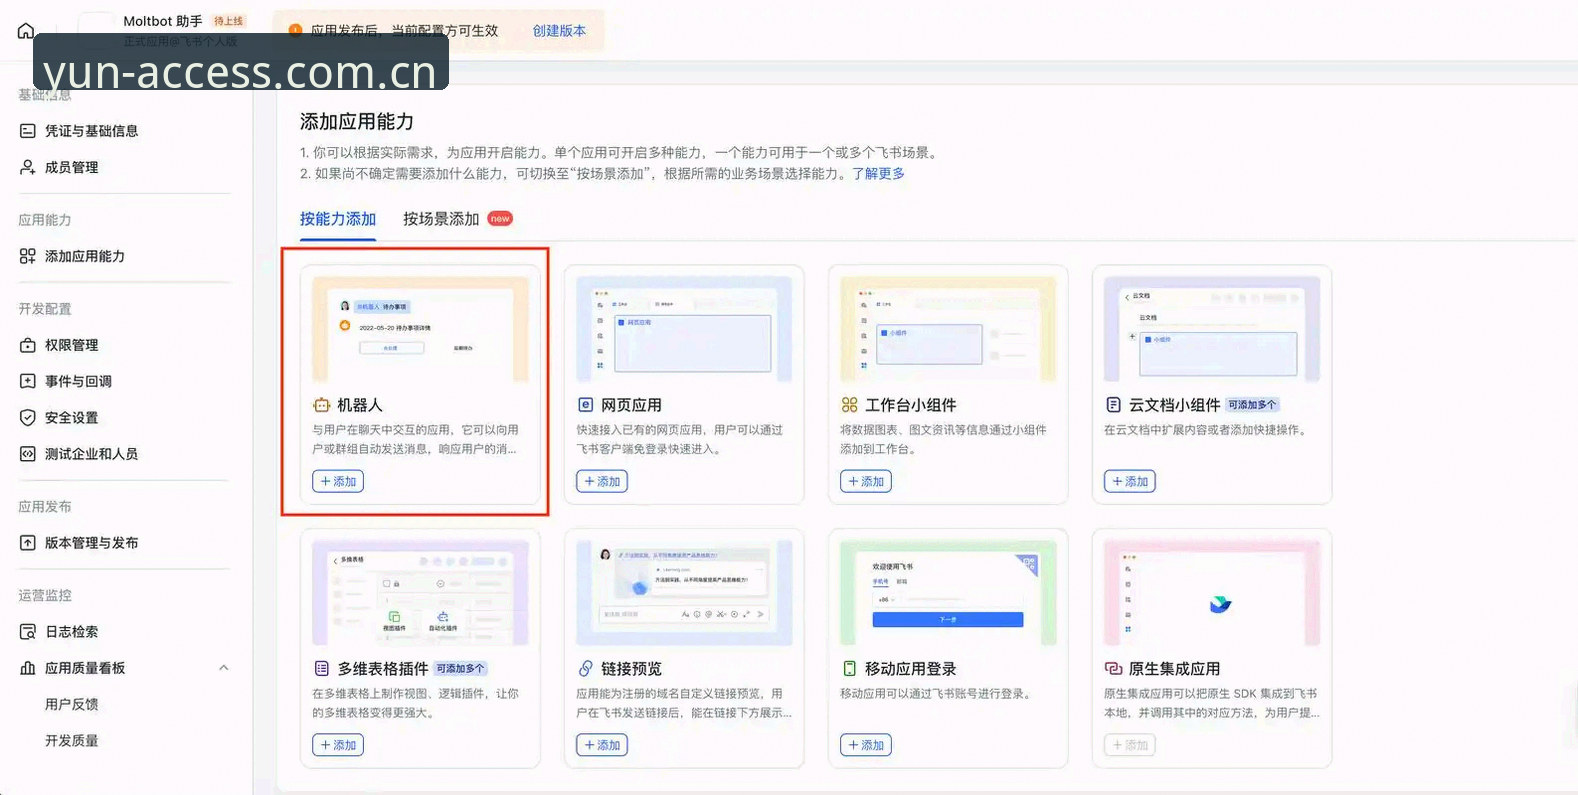Open 安全设置 via its shield icon
Screen dimensions: 1578x795
(x=28, y=417)
